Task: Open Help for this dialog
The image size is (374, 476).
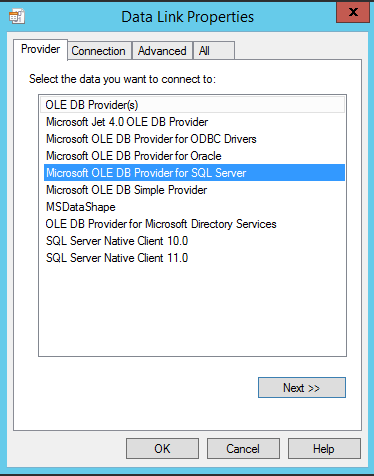Action: (324, 449)
